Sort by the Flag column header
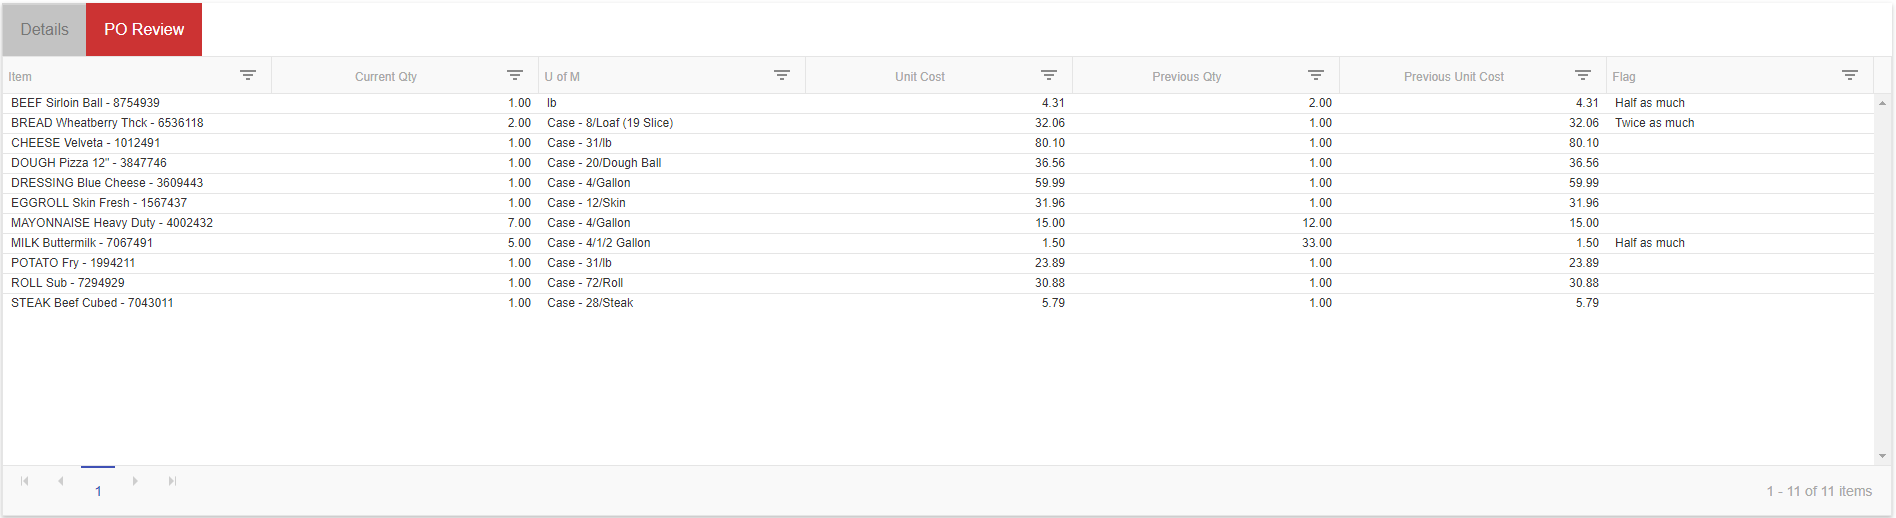This screenshot has width=1896, height=518. pyautogui.click(x=1624, y=77)
